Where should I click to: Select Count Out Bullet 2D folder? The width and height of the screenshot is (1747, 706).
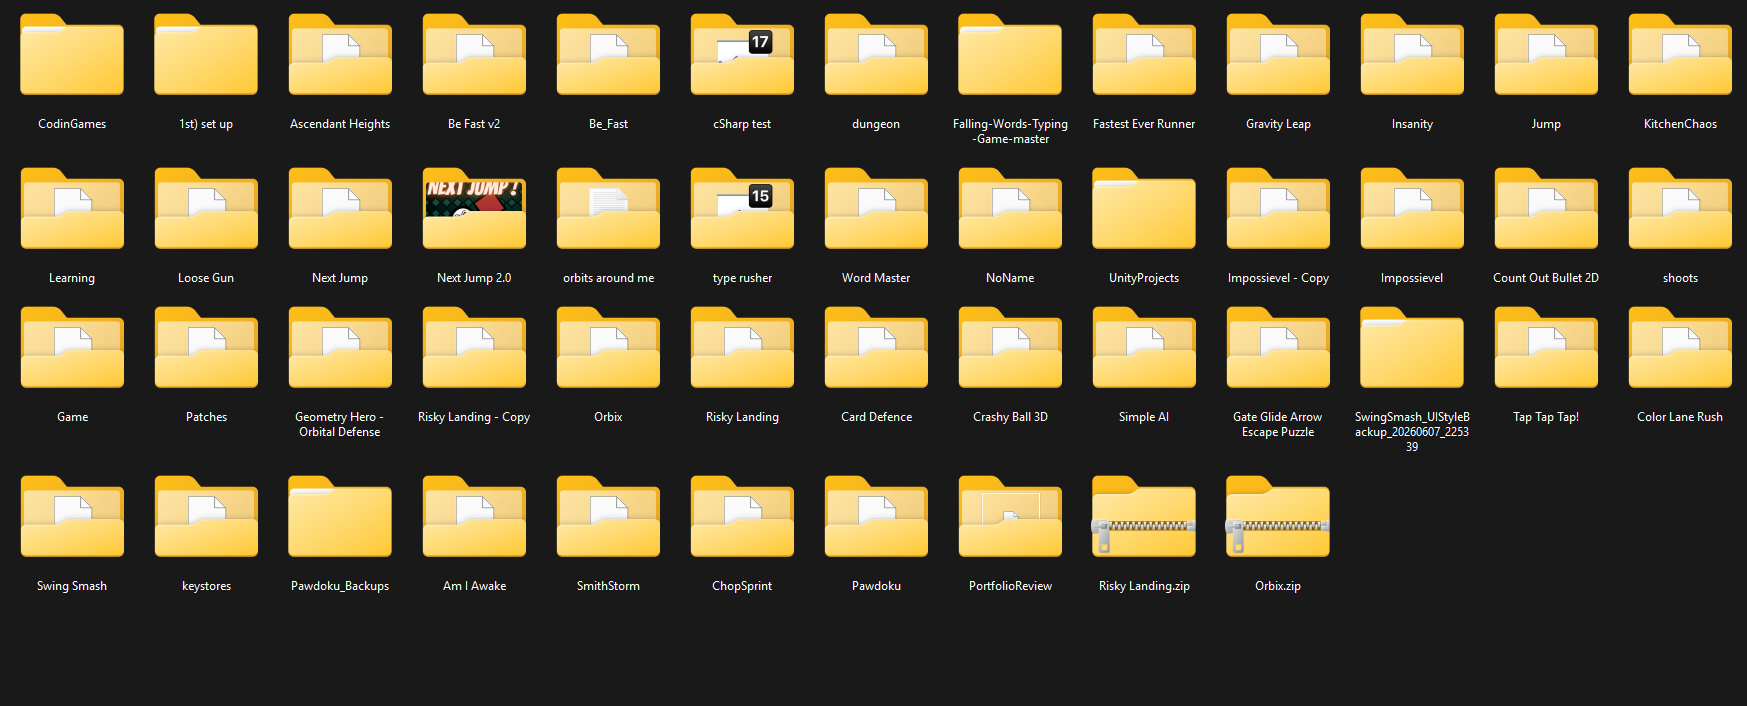[1546, 209]
